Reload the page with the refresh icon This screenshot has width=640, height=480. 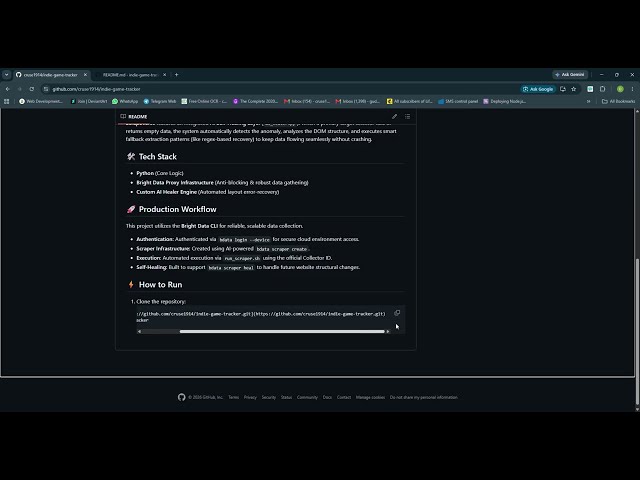click(31, 89)
